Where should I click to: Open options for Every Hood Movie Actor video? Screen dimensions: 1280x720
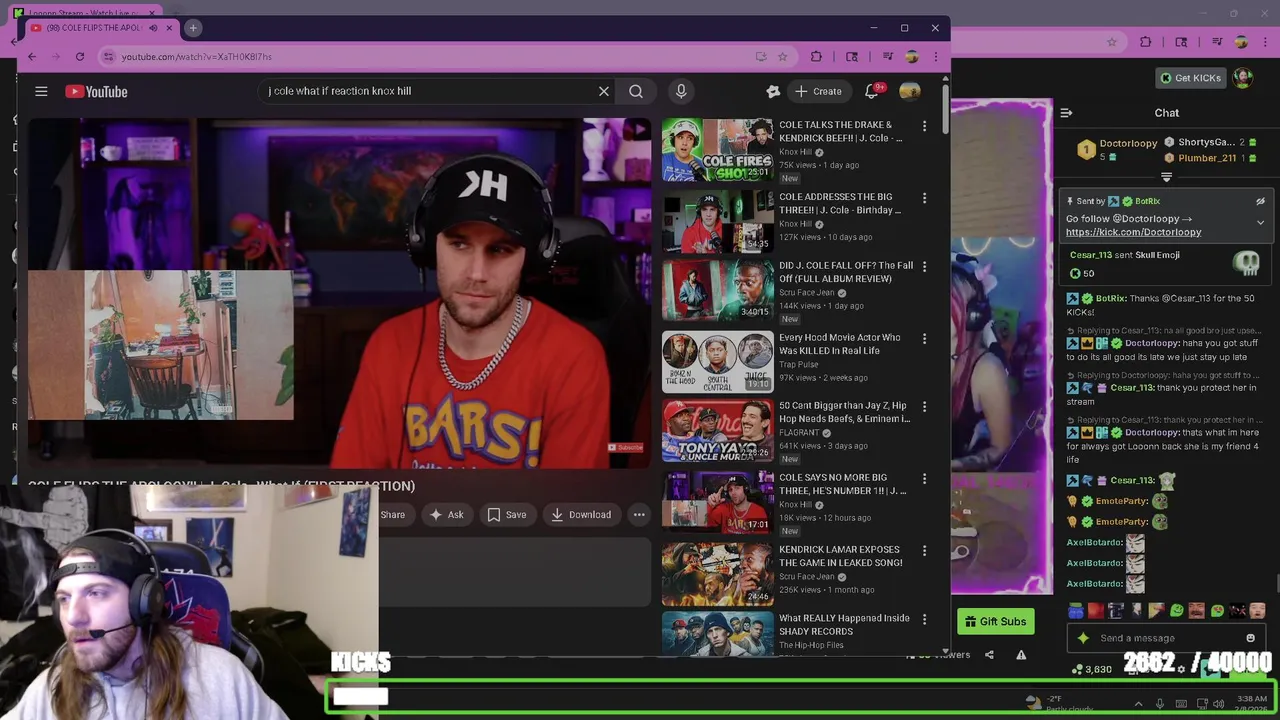click(x=924, y=339)
